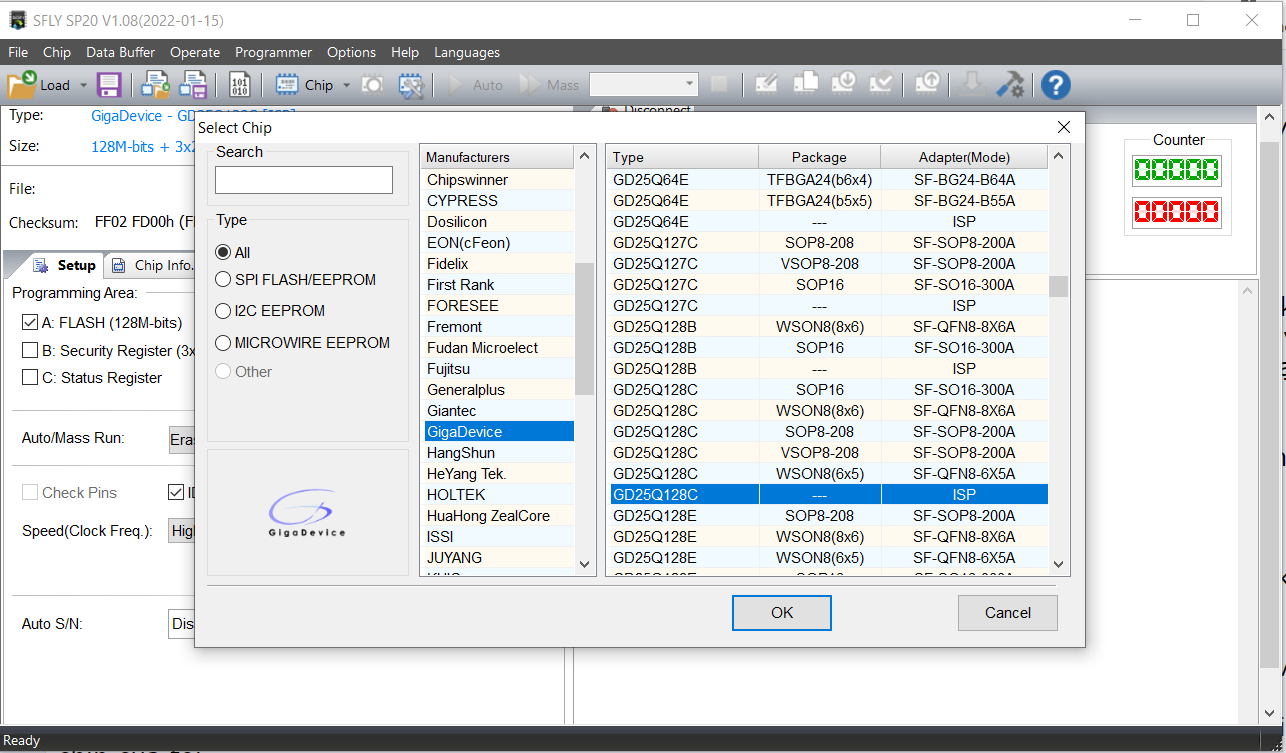1286x753 pixels.
Task: Click the load project file icon
Action: [x=155, y=85]
